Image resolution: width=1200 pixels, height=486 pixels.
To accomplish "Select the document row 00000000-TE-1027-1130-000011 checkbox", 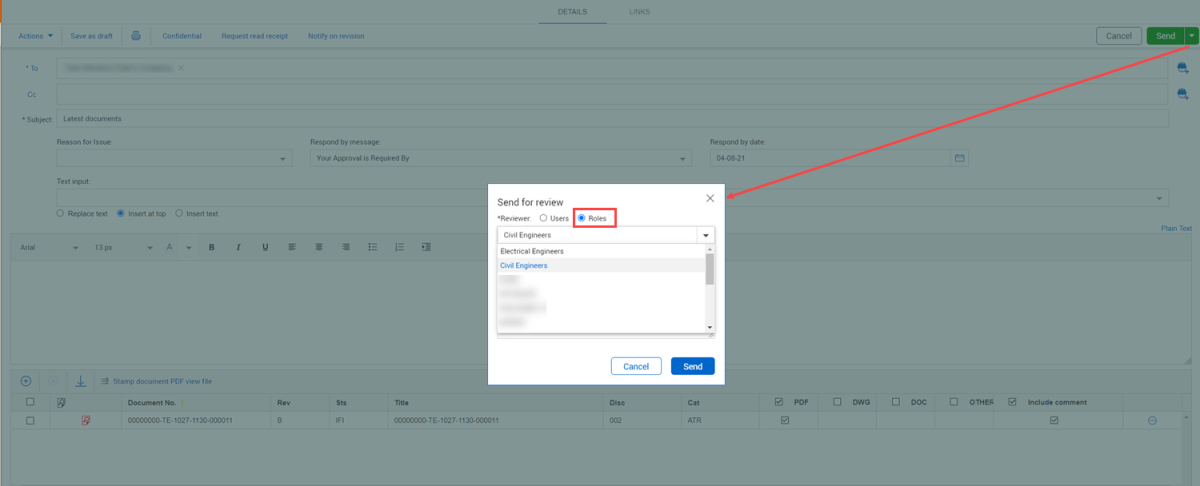I will point(30,421).
